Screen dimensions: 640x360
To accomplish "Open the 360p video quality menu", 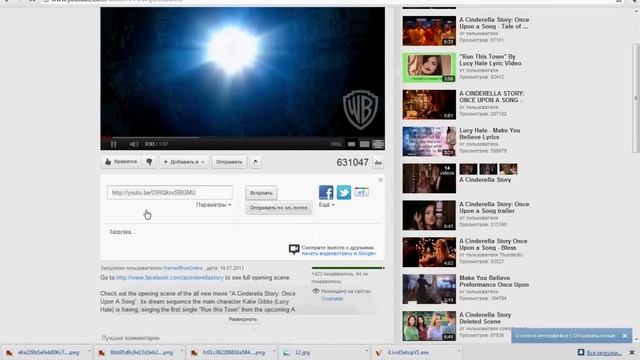I will tap(336, 144).
